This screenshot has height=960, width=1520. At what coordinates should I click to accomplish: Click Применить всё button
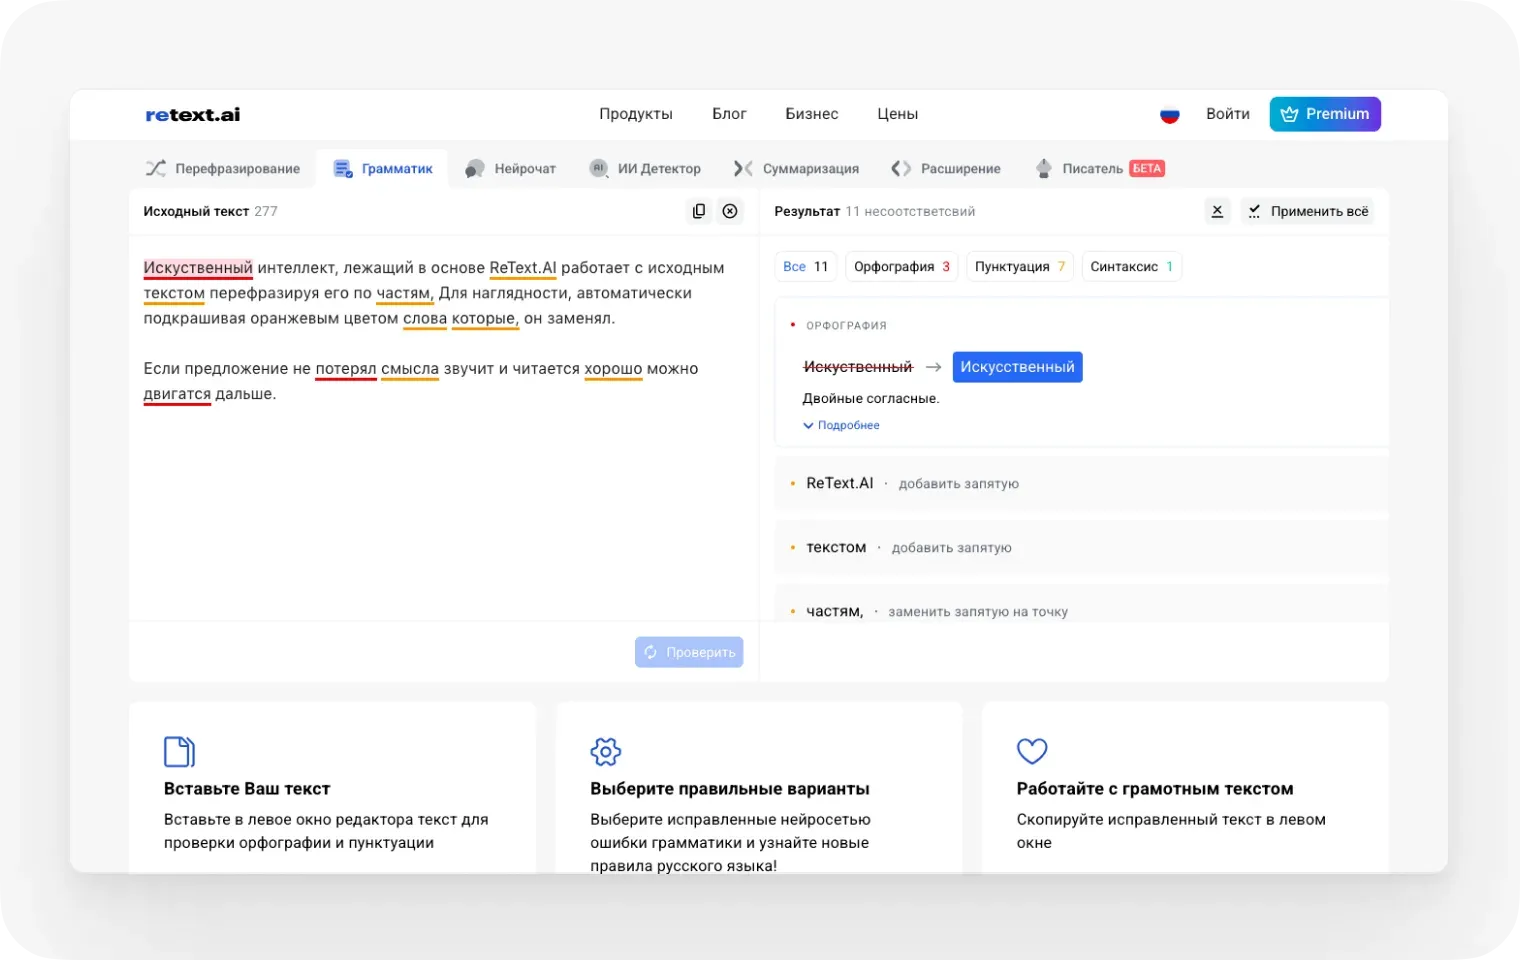pos(1308,211)
